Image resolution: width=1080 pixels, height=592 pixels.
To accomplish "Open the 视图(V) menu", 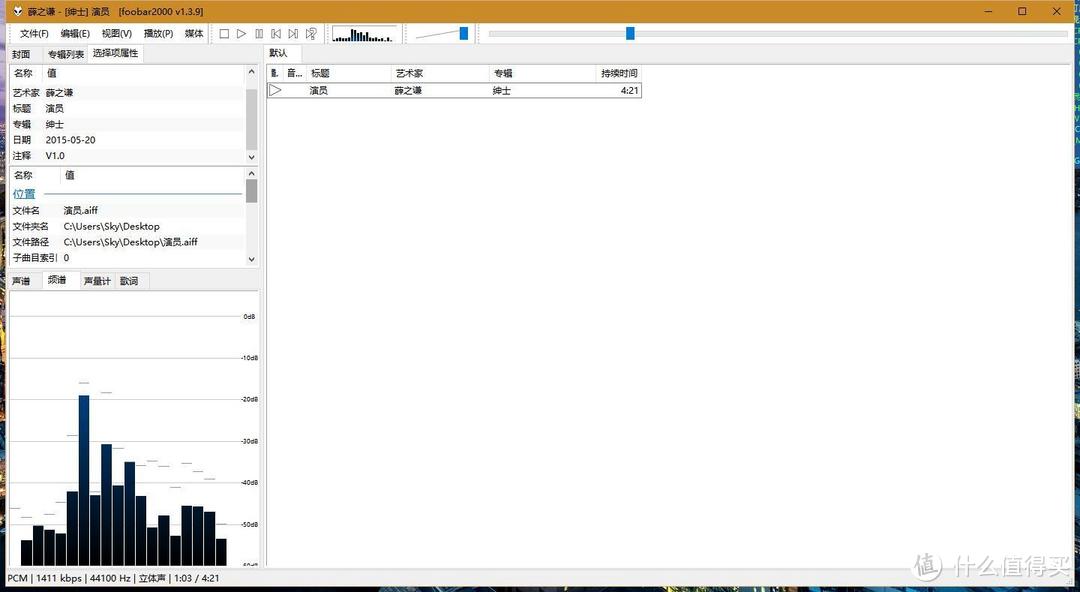I will (116, 33).
